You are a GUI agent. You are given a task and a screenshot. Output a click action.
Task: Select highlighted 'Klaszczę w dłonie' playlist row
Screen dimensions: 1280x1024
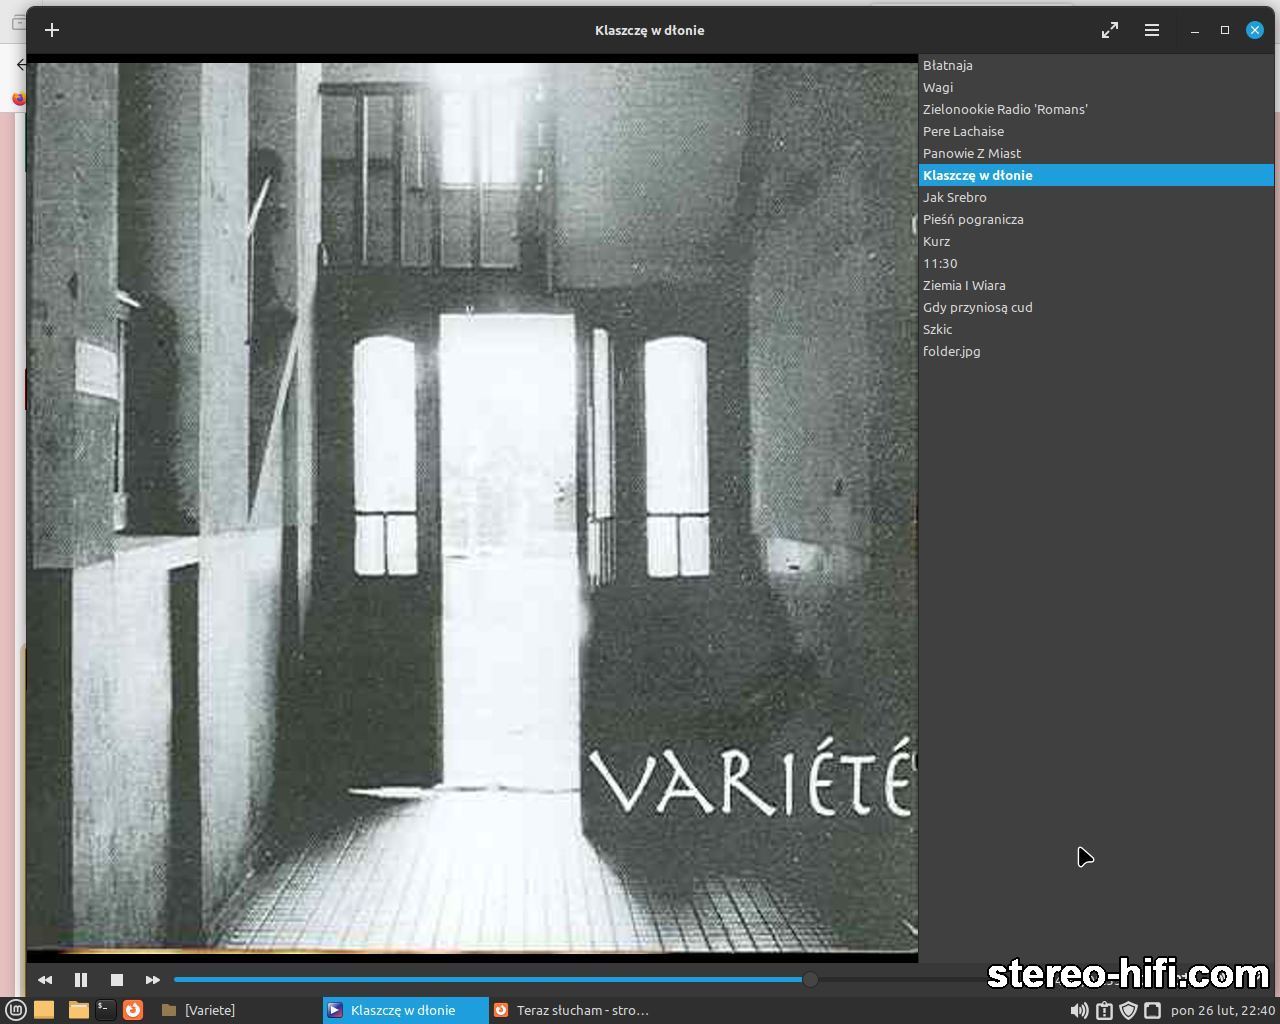pos(1096,175)
